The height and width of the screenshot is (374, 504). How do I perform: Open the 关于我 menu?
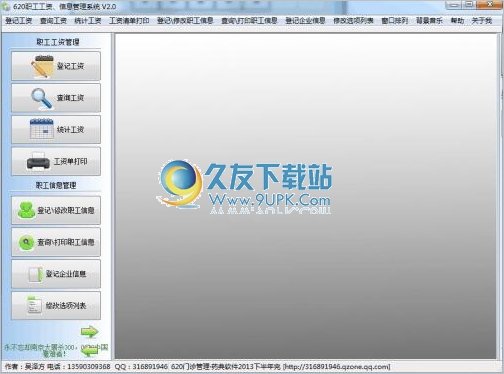tap(482, 21)
